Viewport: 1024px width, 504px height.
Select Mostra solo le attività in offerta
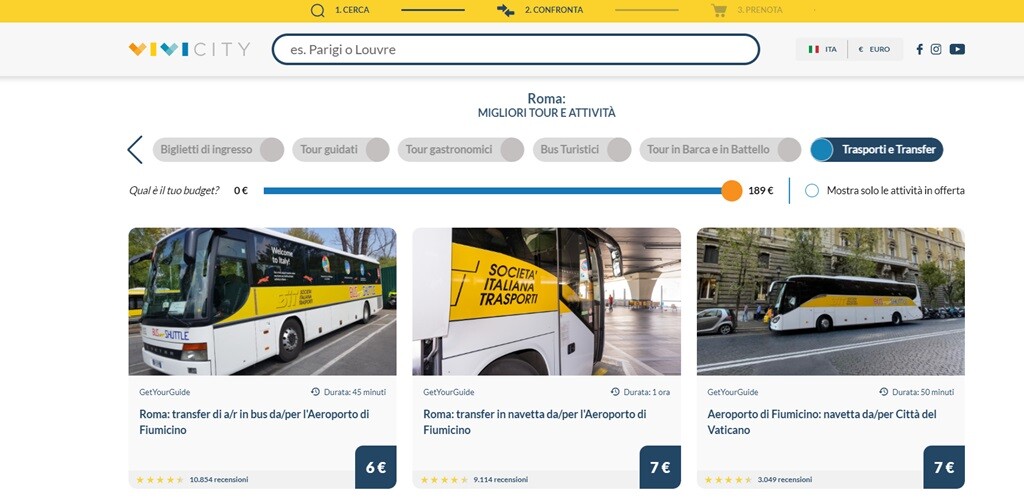812,191
